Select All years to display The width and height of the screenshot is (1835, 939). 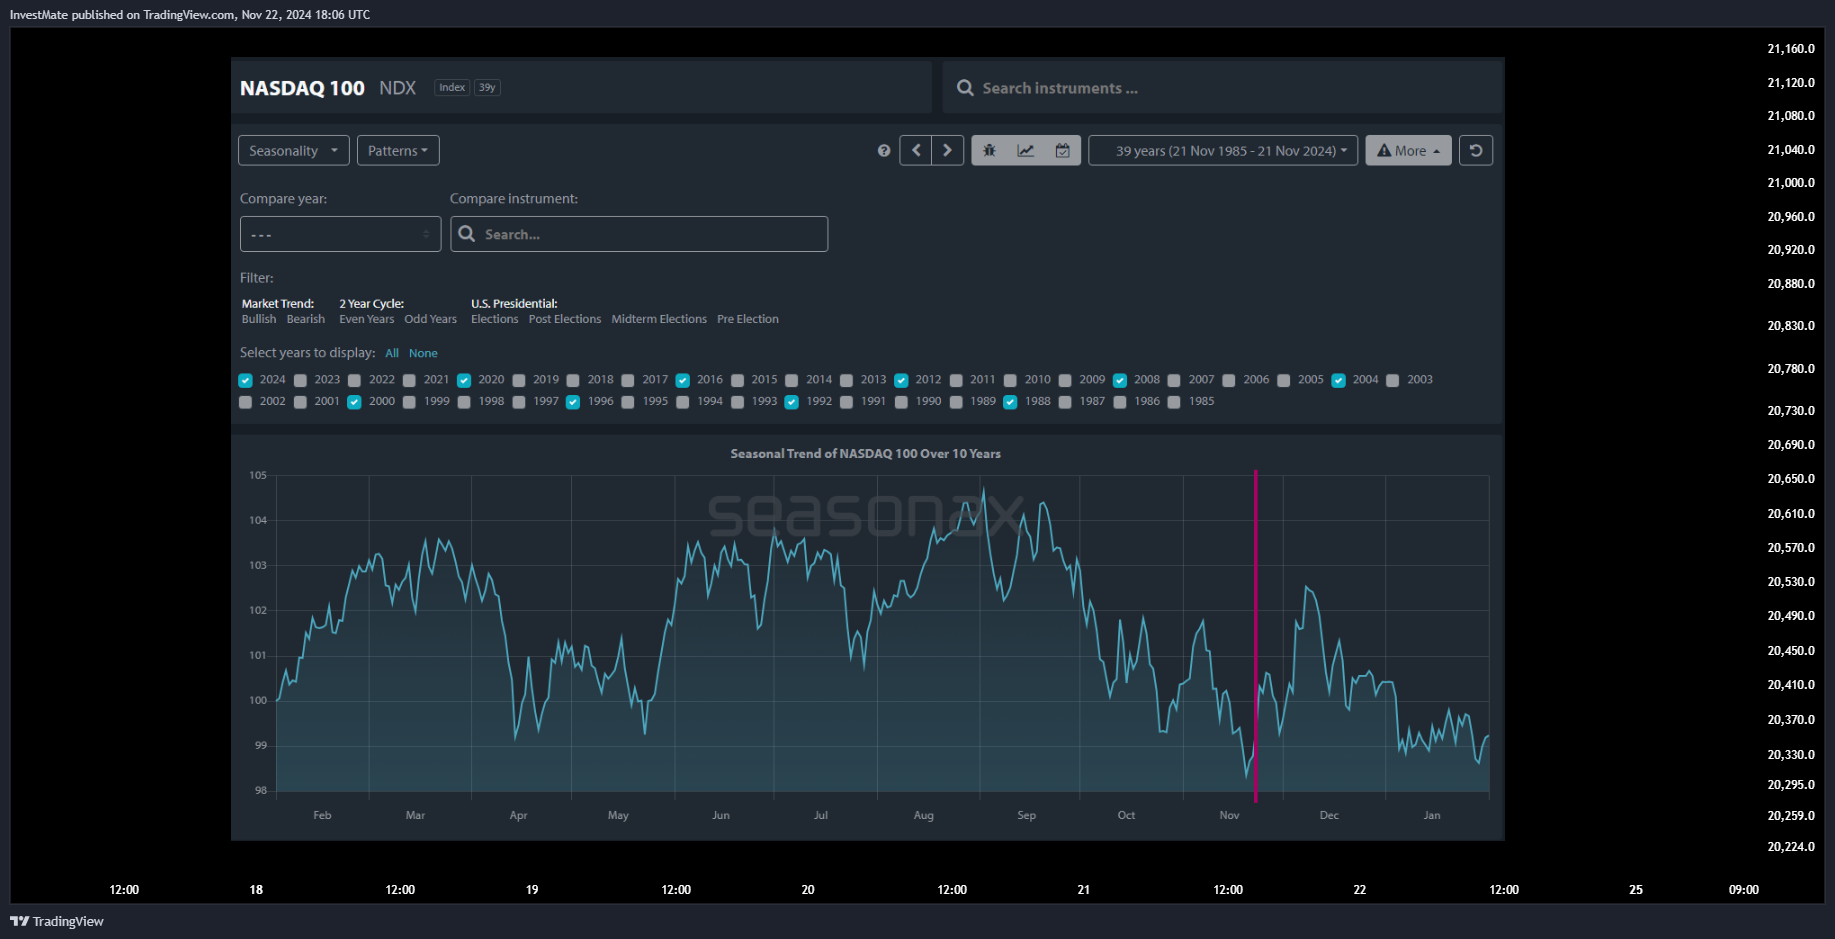click(392, 353)
